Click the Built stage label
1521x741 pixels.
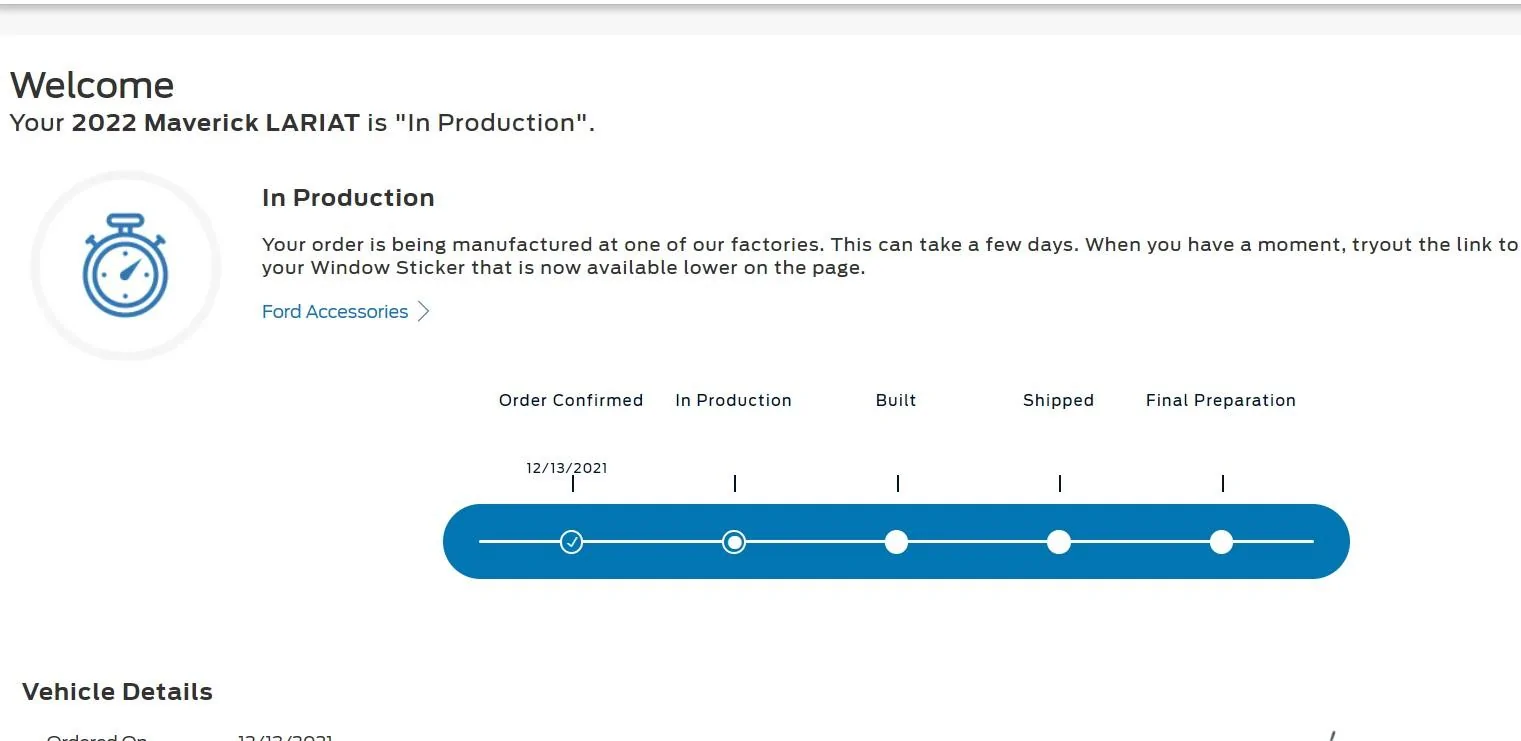[896, 400]
